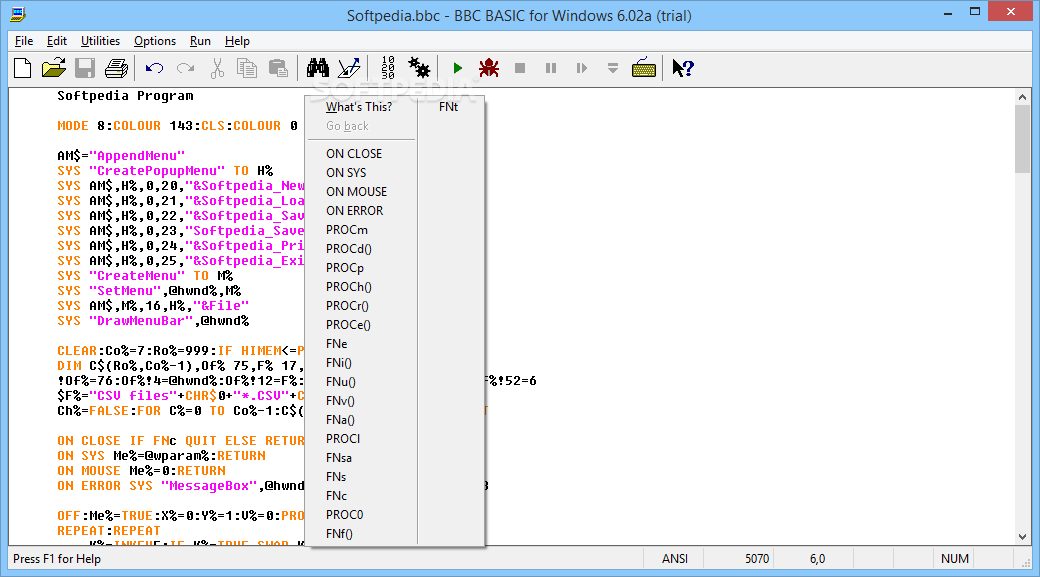This screenshot has width=1040, height=577.
Task: Click the New file icon
Action: [23, 68]
